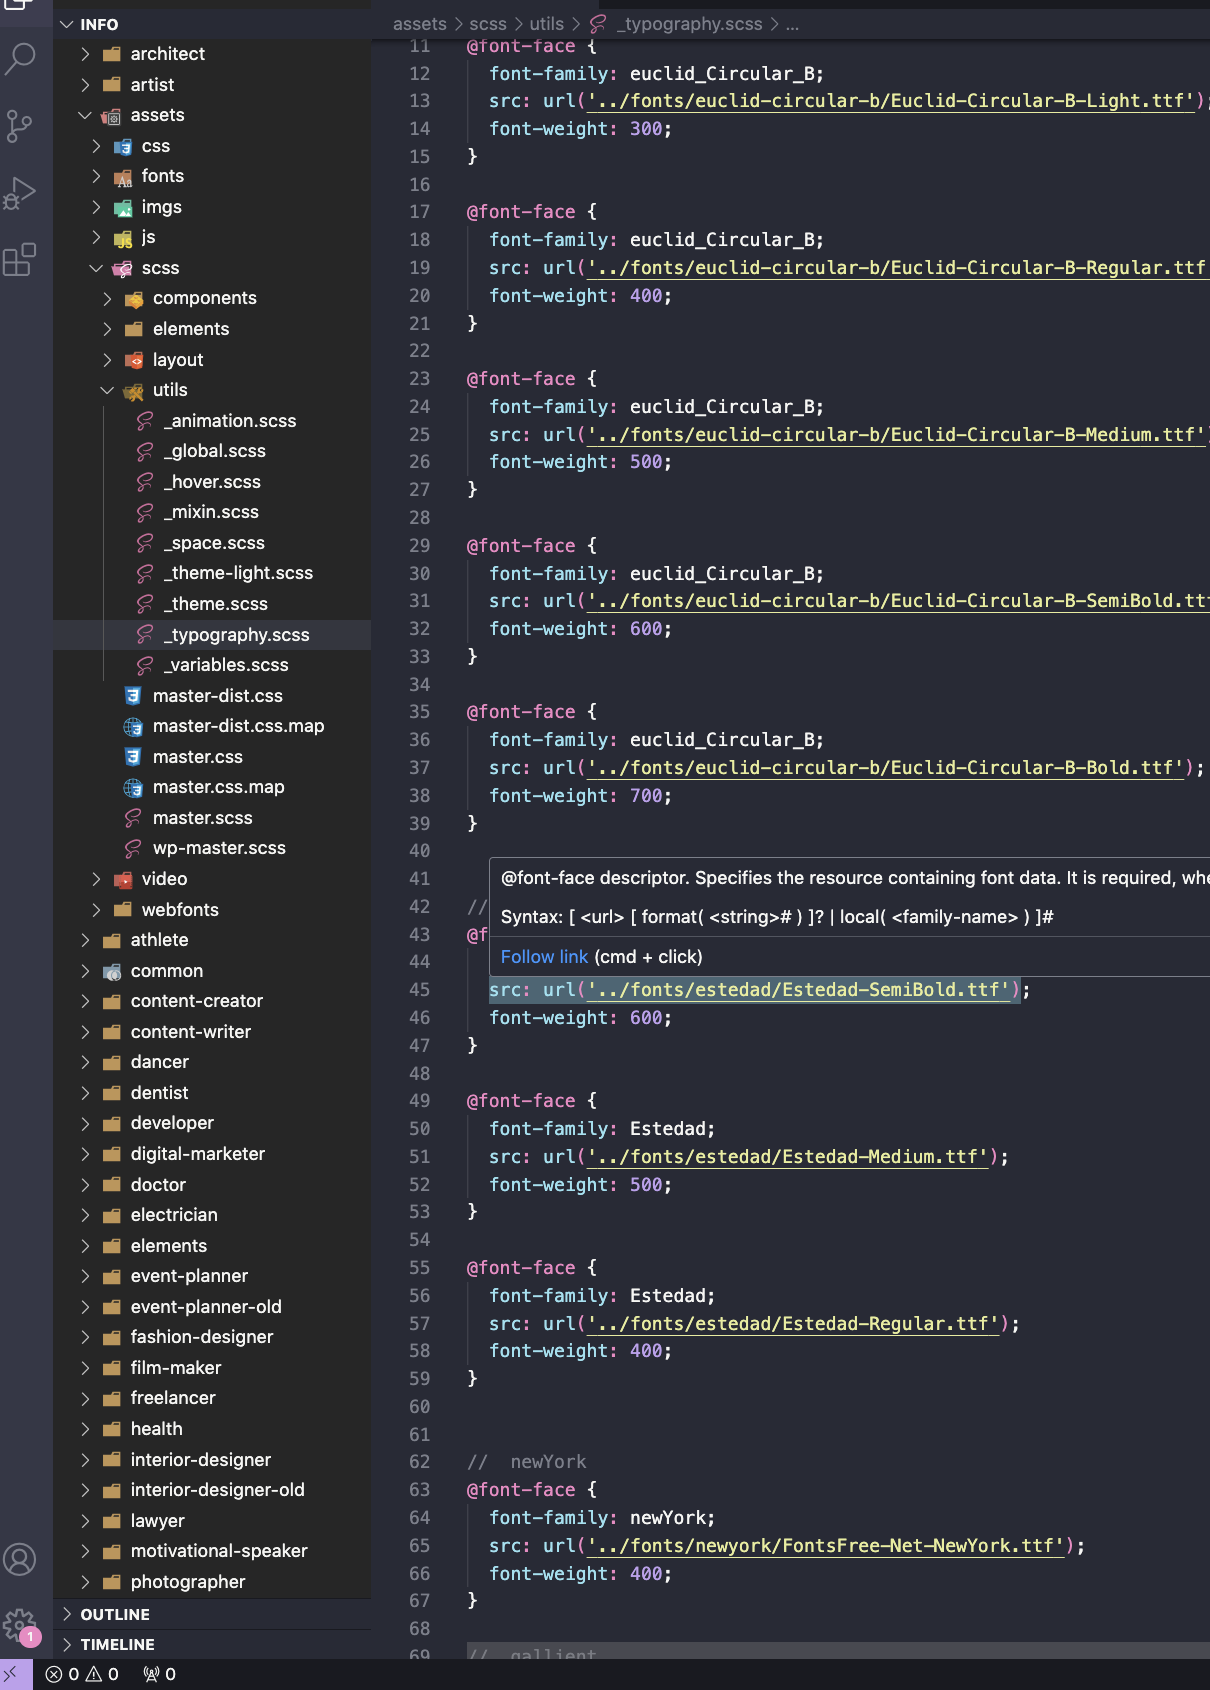Open the layout folder

pos(178,360)
